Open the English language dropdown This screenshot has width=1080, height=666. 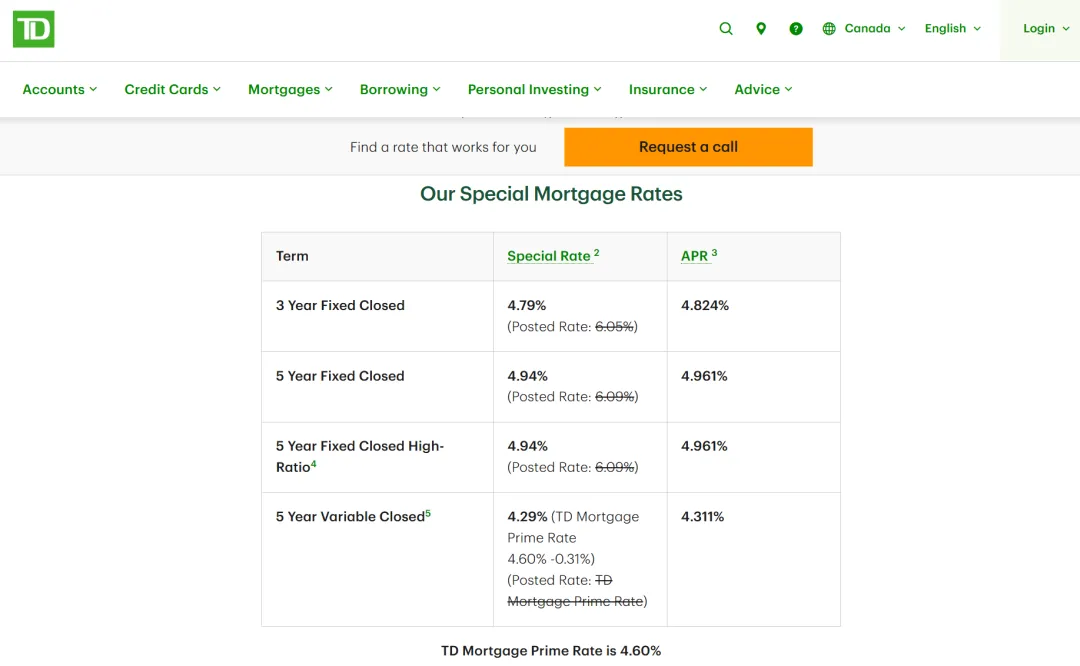click(952, 29)
